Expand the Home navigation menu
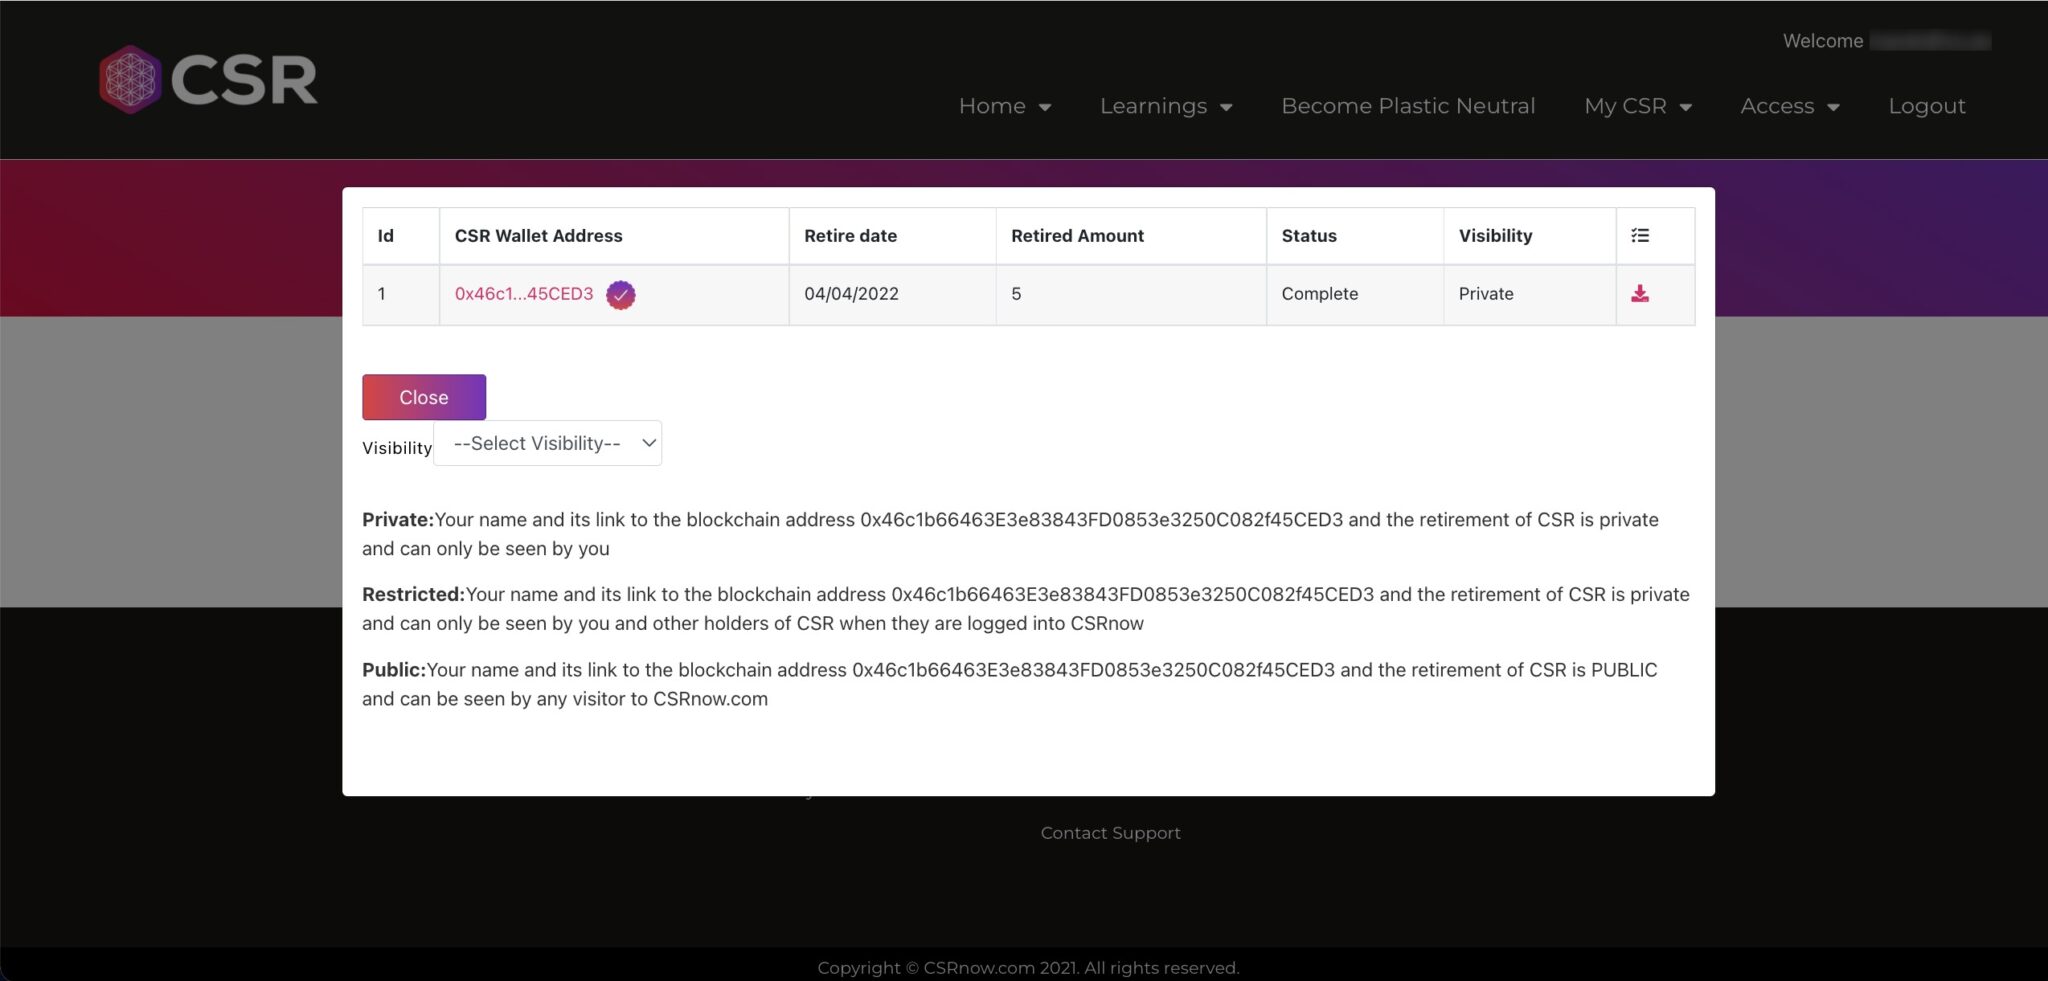This screenshot has width=2048, height=981. click(x=992, y=106)
